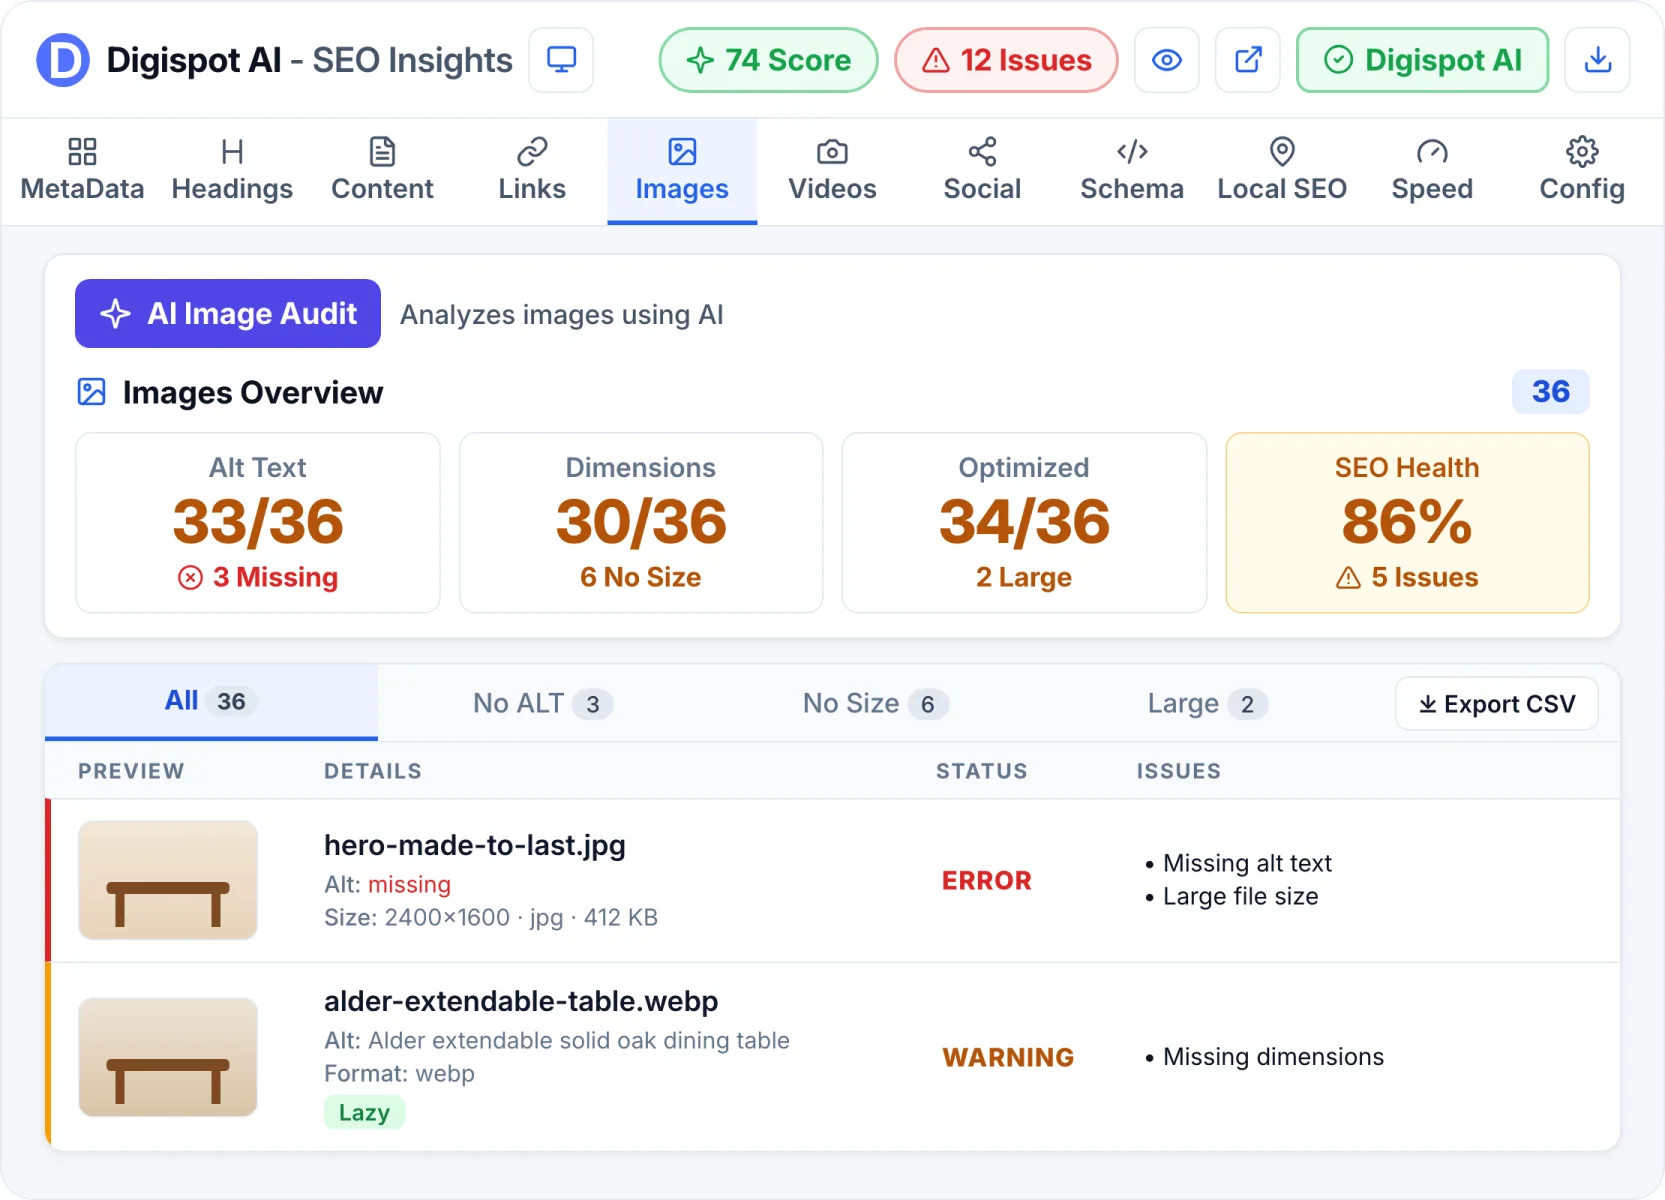This screenshot has width=1665, height=1200.
Task: Open the Videos tab
Action: pyautogui.click(x=832, y=171)
